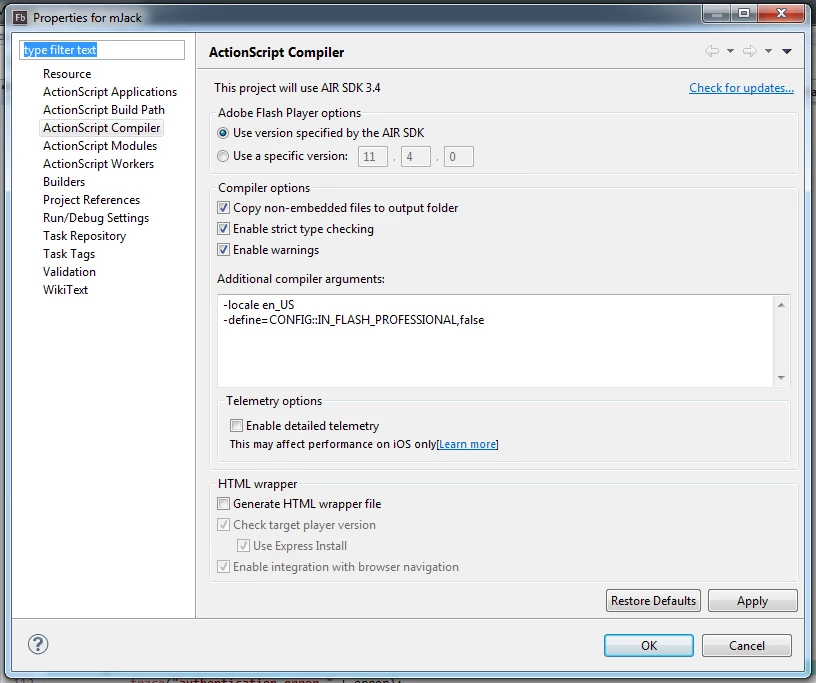Toggle Check target player version checkbox
This screenshot has width=816, height=683.
coord(223,525)
